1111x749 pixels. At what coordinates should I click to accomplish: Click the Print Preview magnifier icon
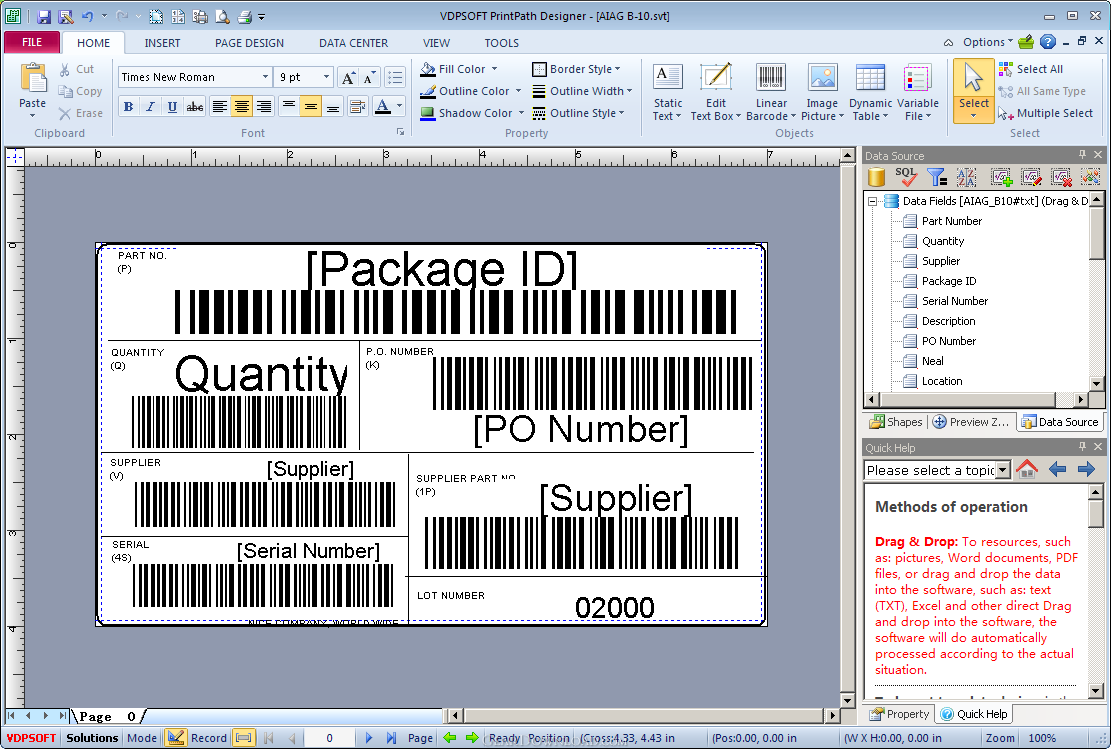(222, 16)
